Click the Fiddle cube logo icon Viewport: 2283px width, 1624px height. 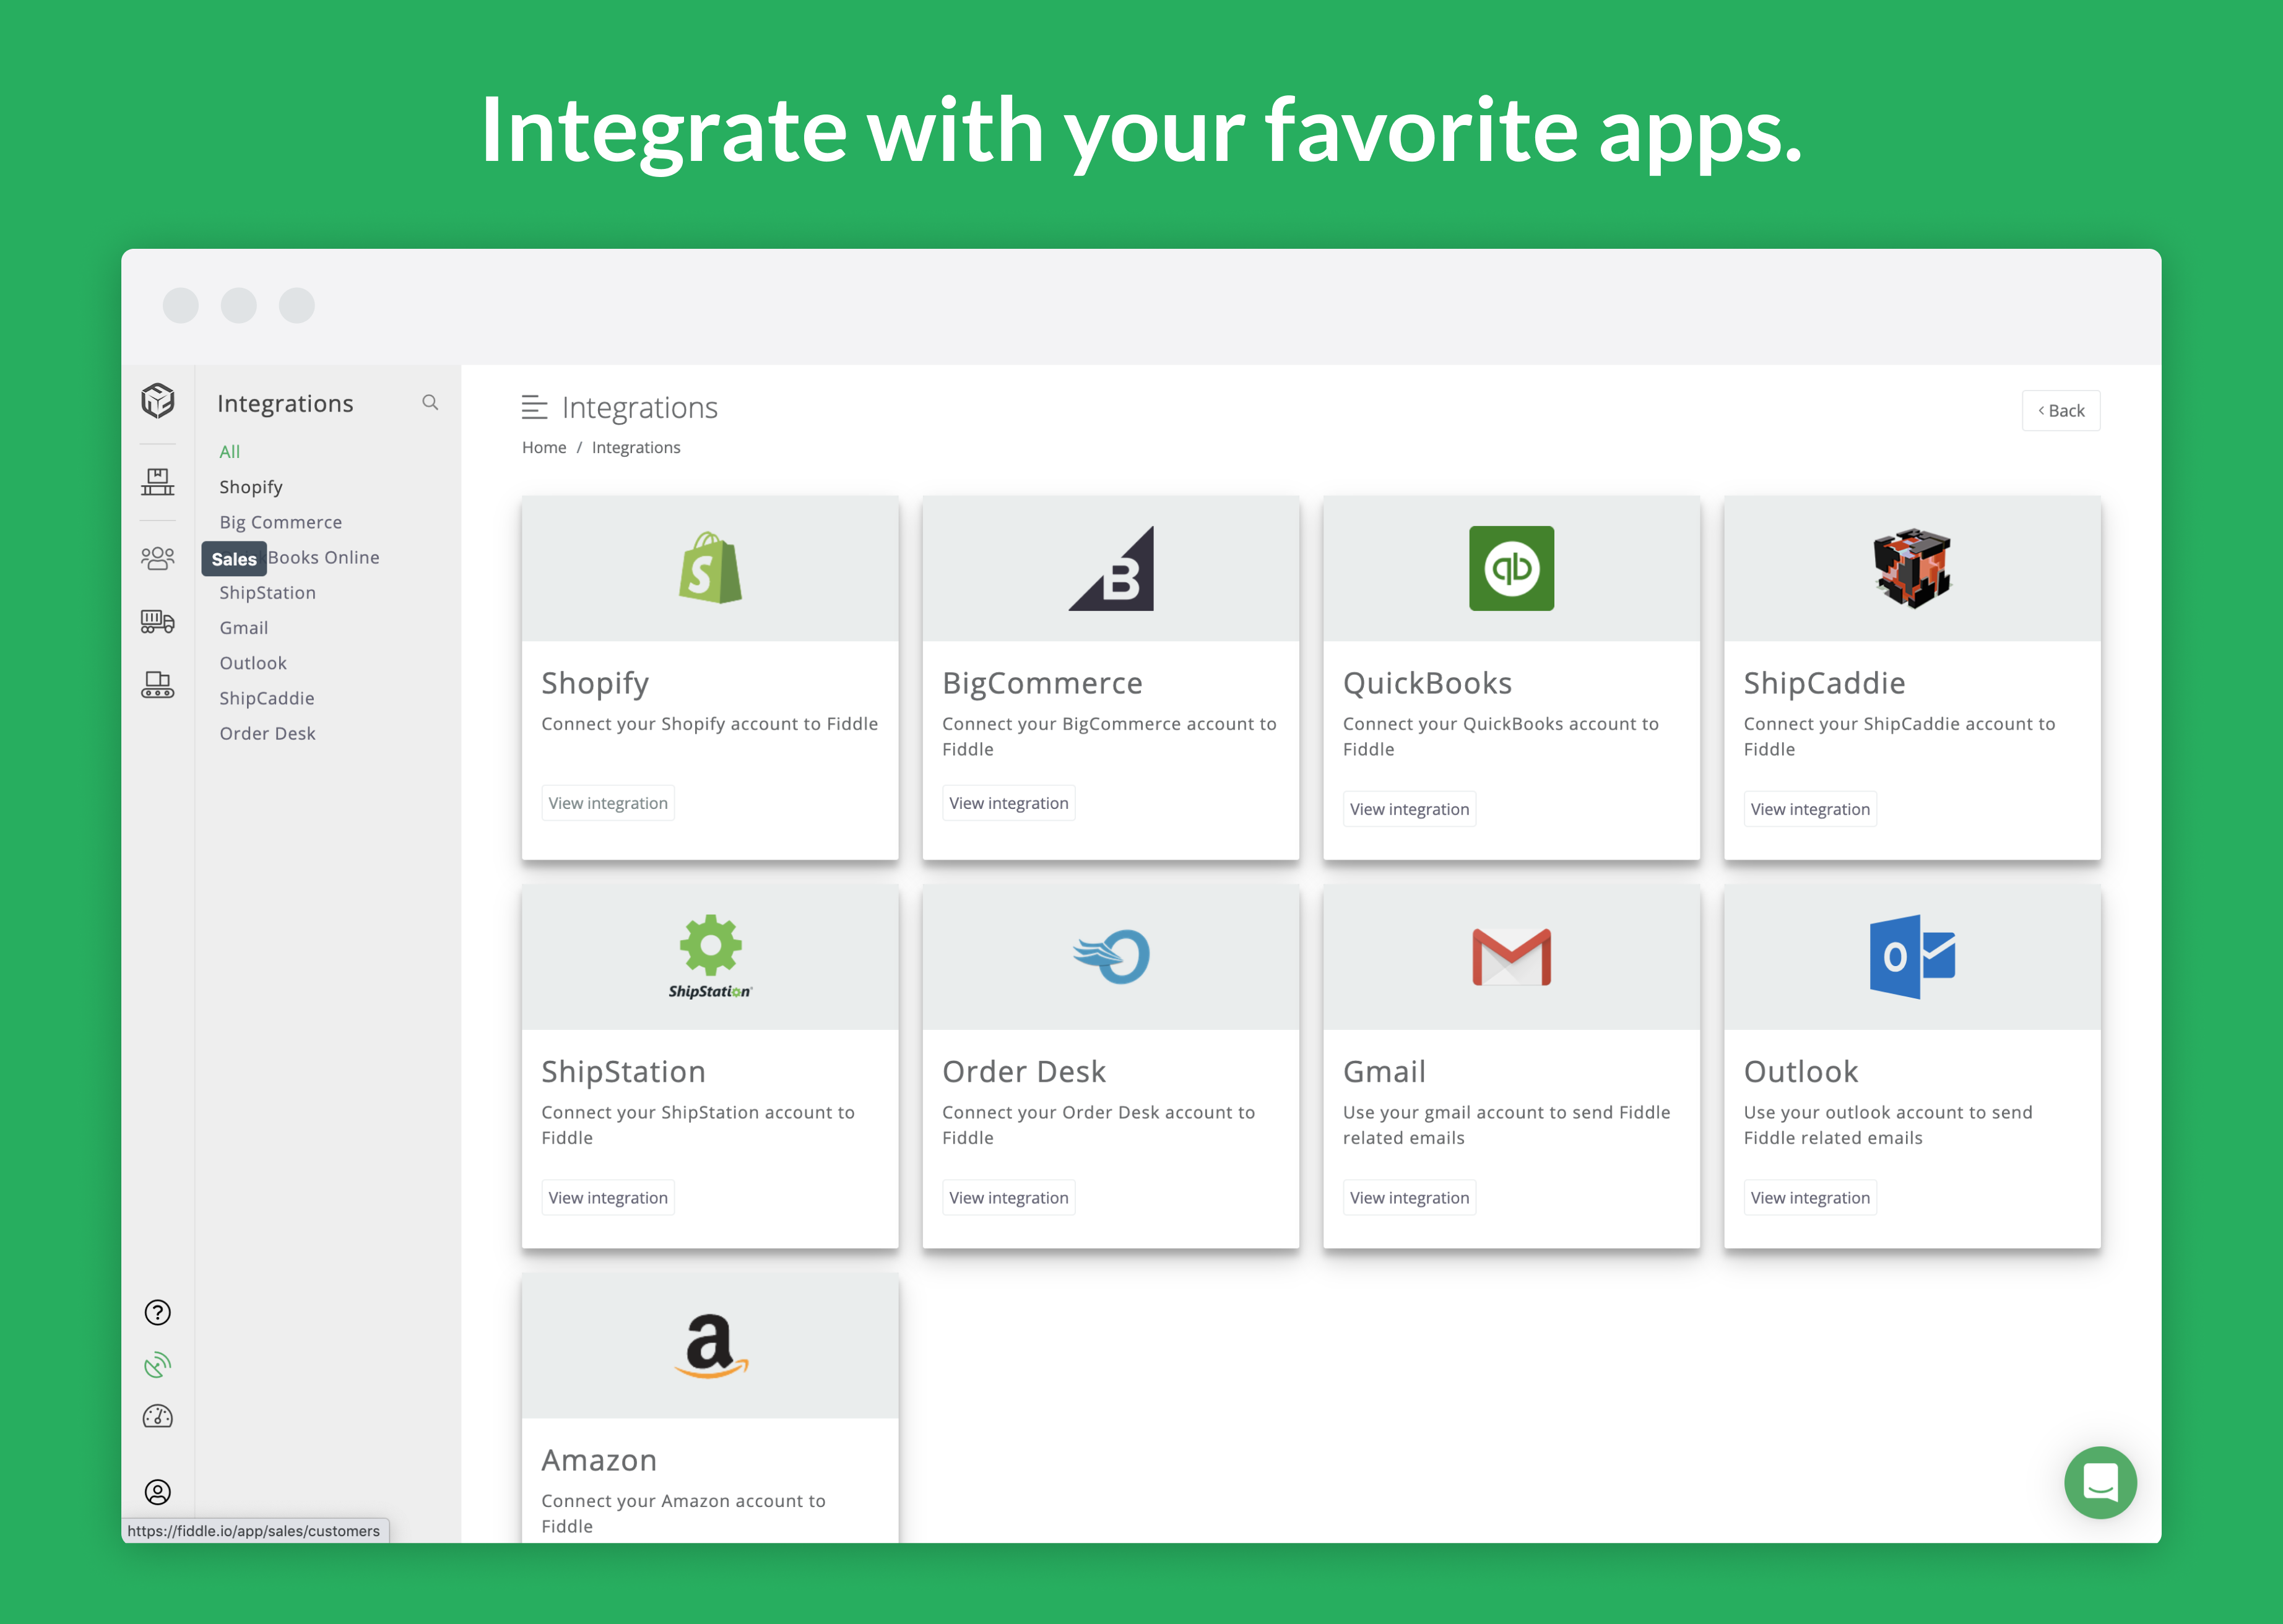(157, 401)
